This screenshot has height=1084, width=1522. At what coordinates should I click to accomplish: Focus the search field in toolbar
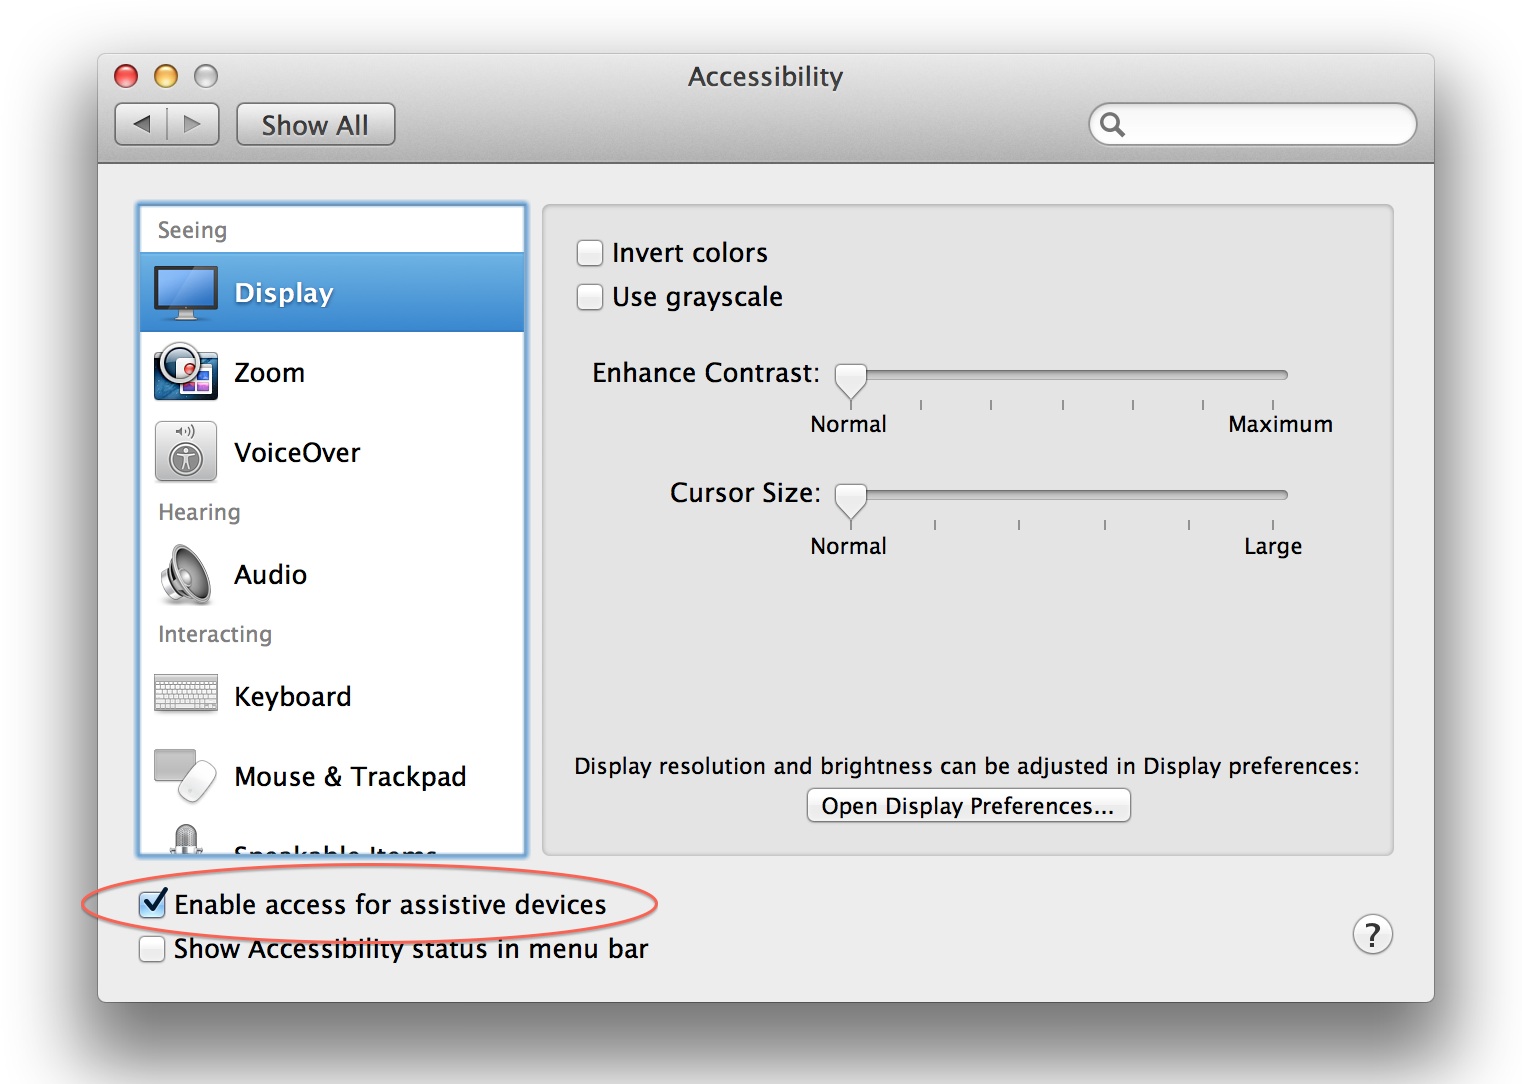[x=1252, y=125]
